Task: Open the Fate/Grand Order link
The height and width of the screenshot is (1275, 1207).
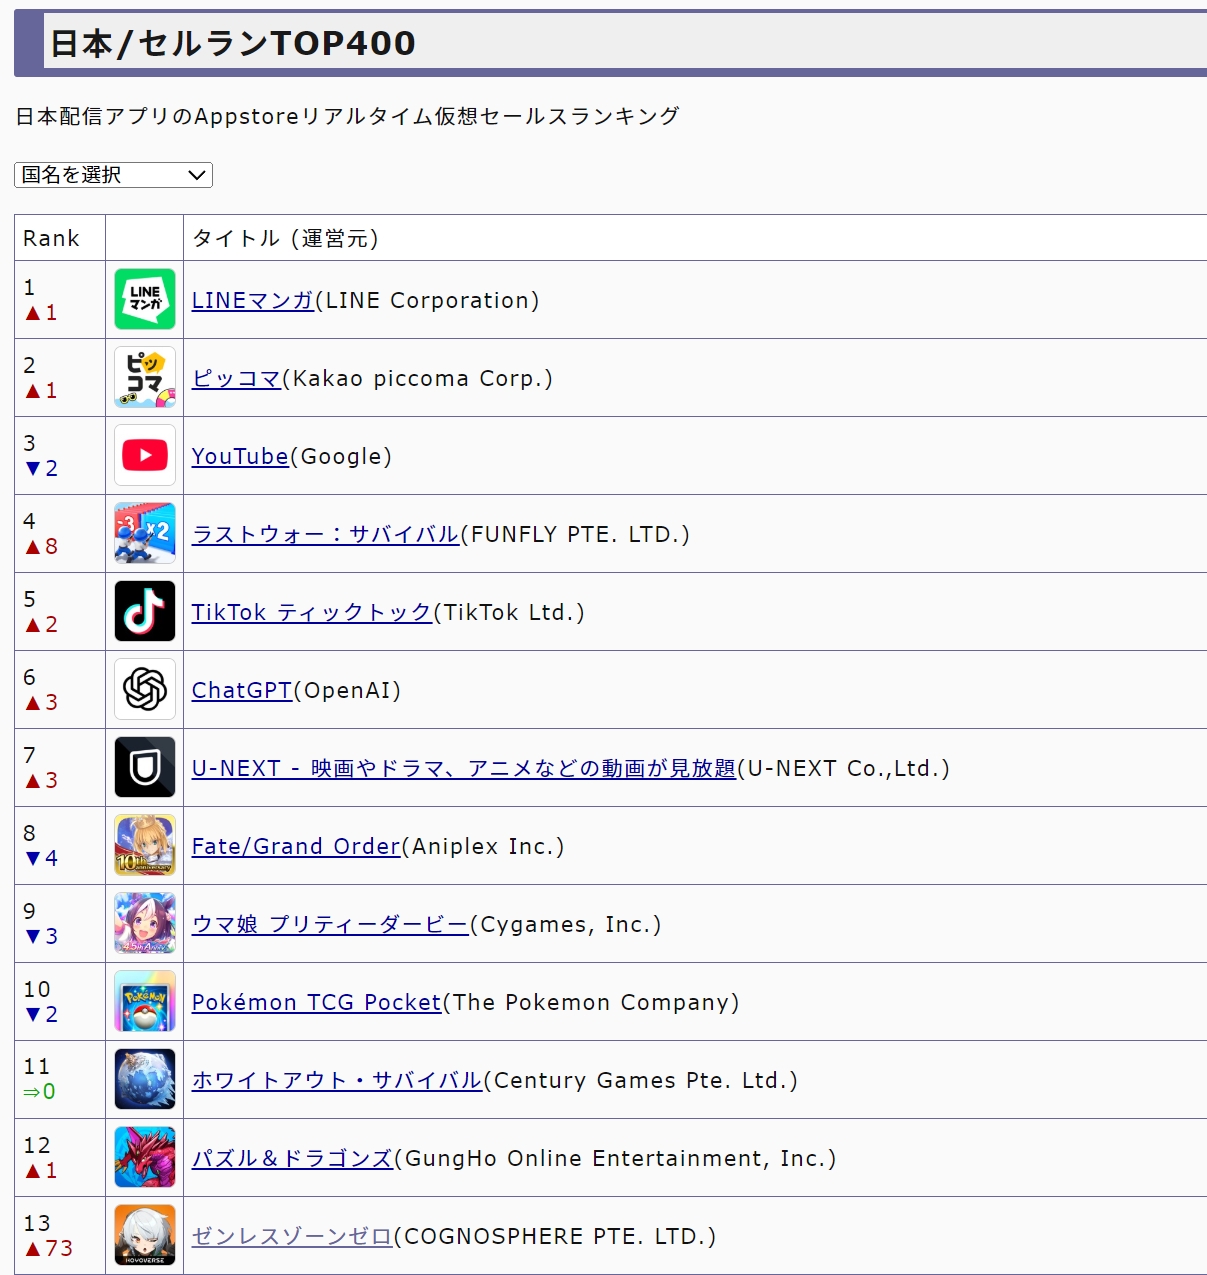Action: pos(296,846)
